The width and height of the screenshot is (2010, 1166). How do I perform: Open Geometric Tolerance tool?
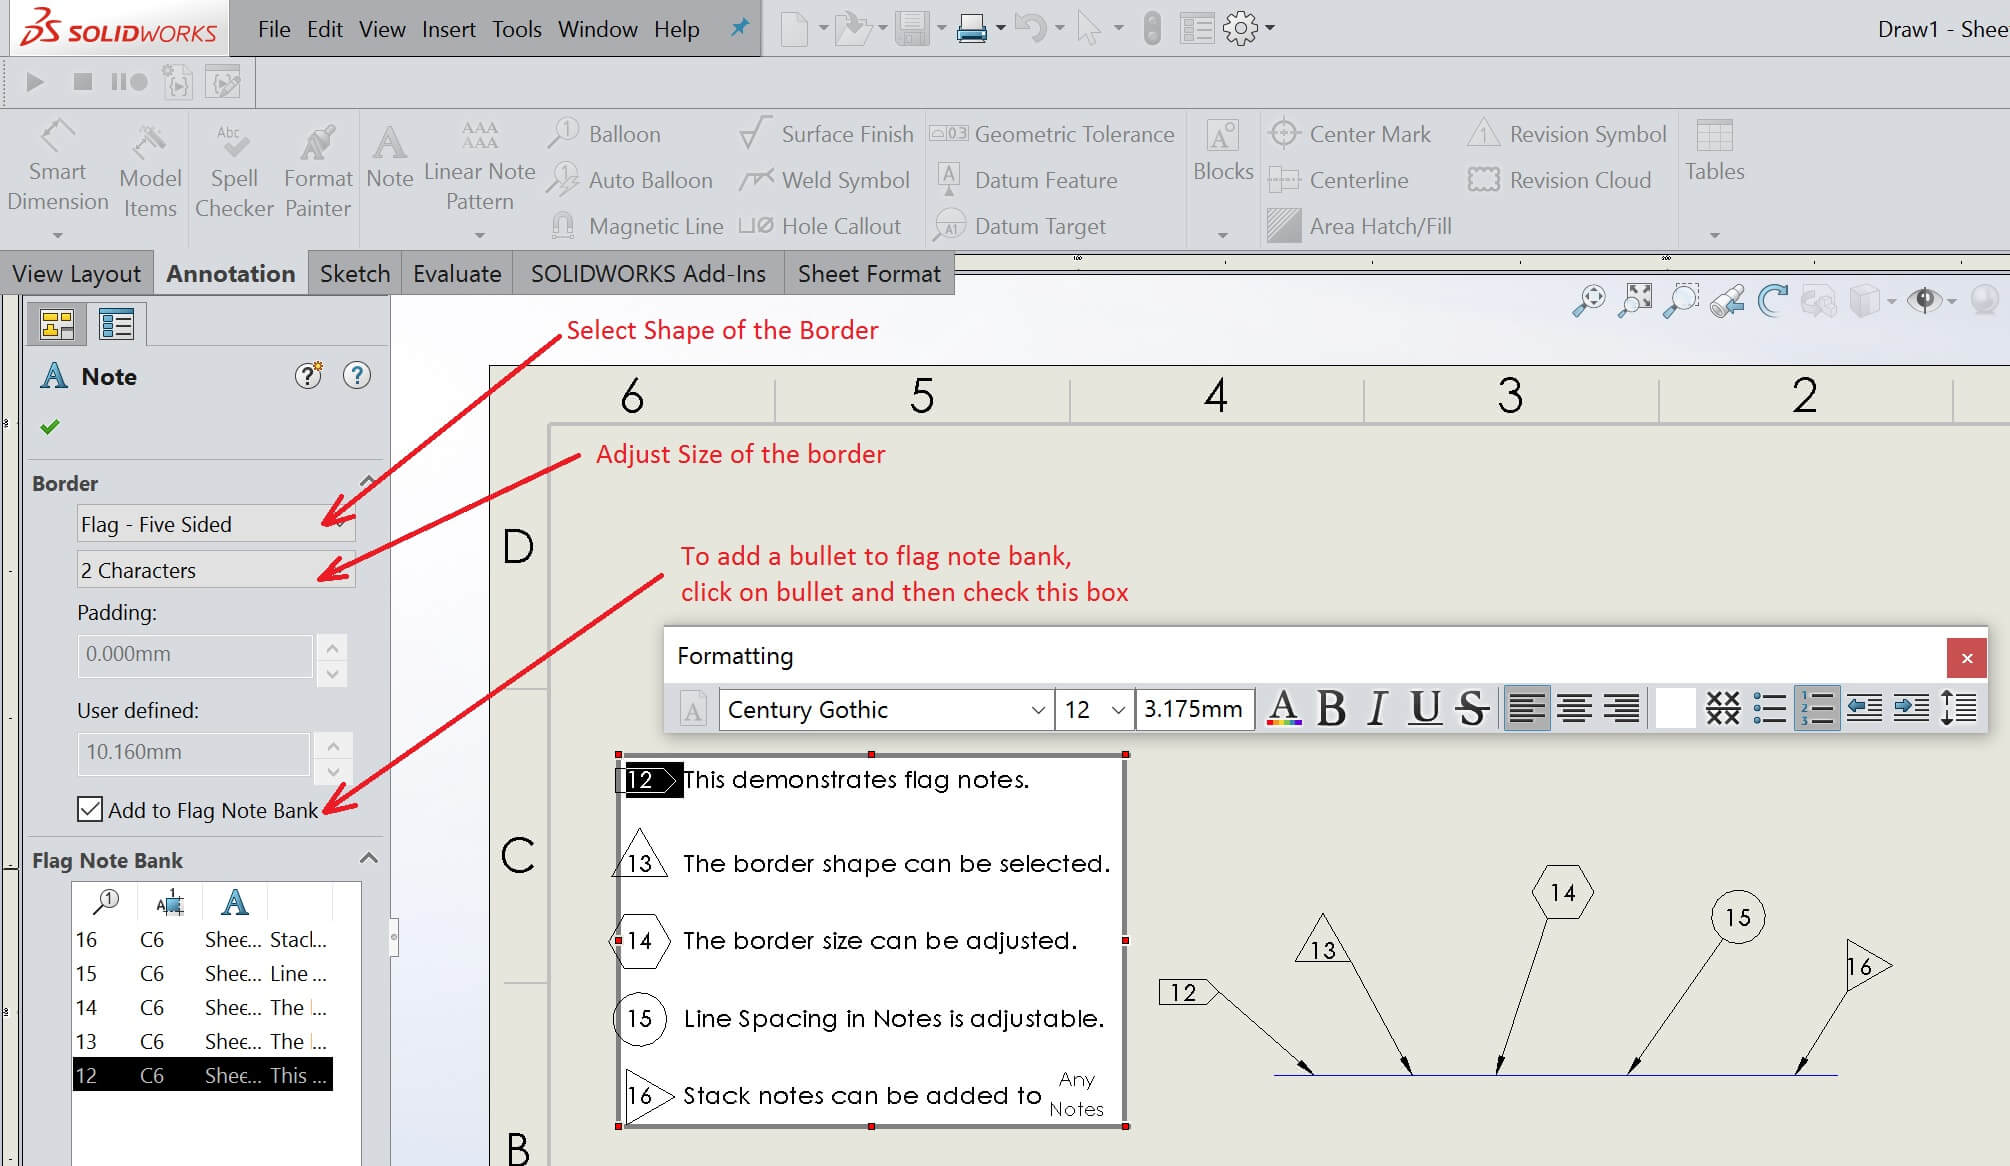click(x=1052, y=134)
